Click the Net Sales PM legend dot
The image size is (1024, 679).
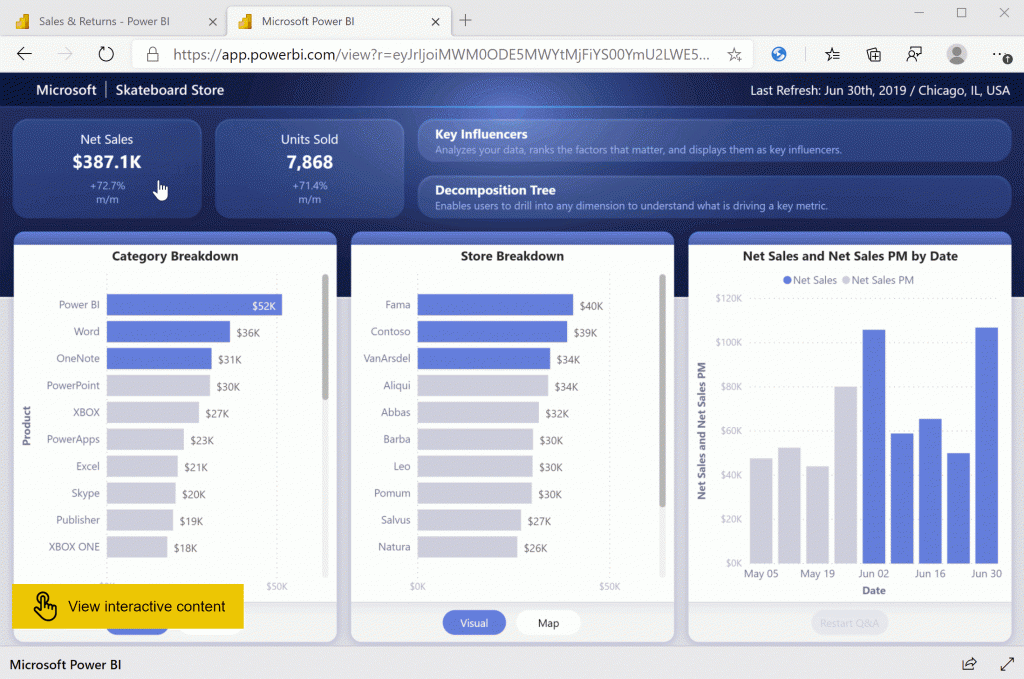click(x=846, y=280)
